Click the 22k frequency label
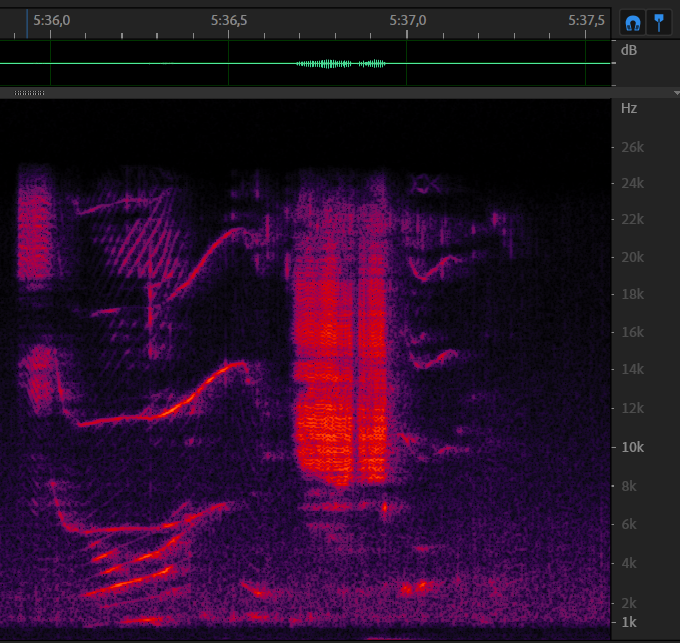 (632, 219)
